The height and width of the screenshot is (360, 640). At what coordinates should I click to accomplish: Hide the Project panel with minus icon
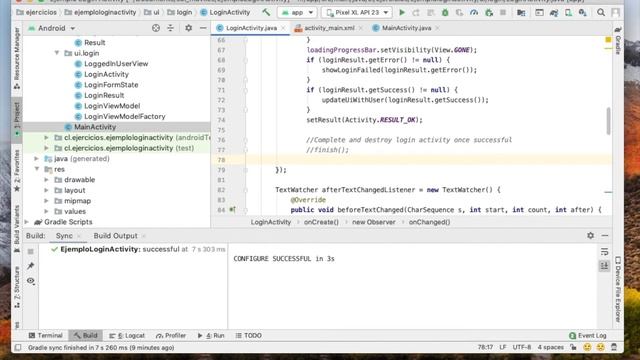pos(203,28)
